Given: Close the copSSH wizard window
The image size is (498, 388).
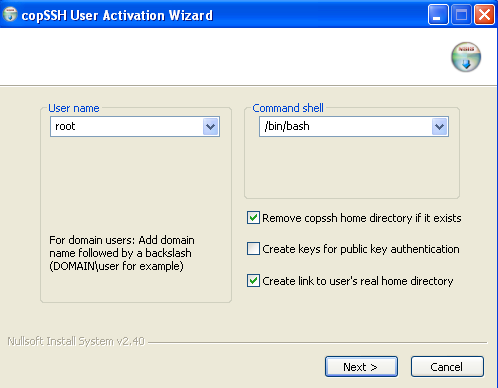Looking at the screenshot, I should coord(484,14).
